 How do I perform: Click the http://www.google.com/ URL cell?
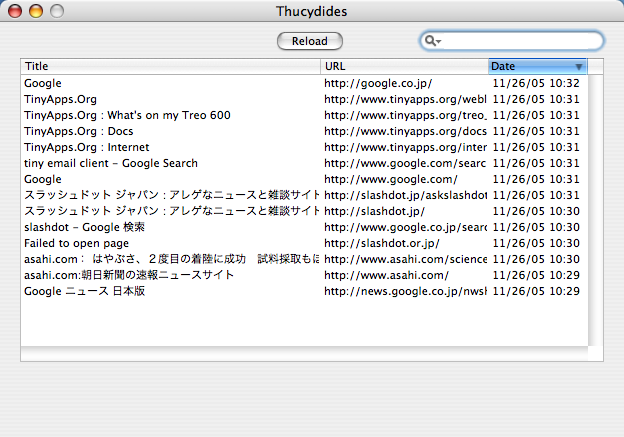coord(391,179)
